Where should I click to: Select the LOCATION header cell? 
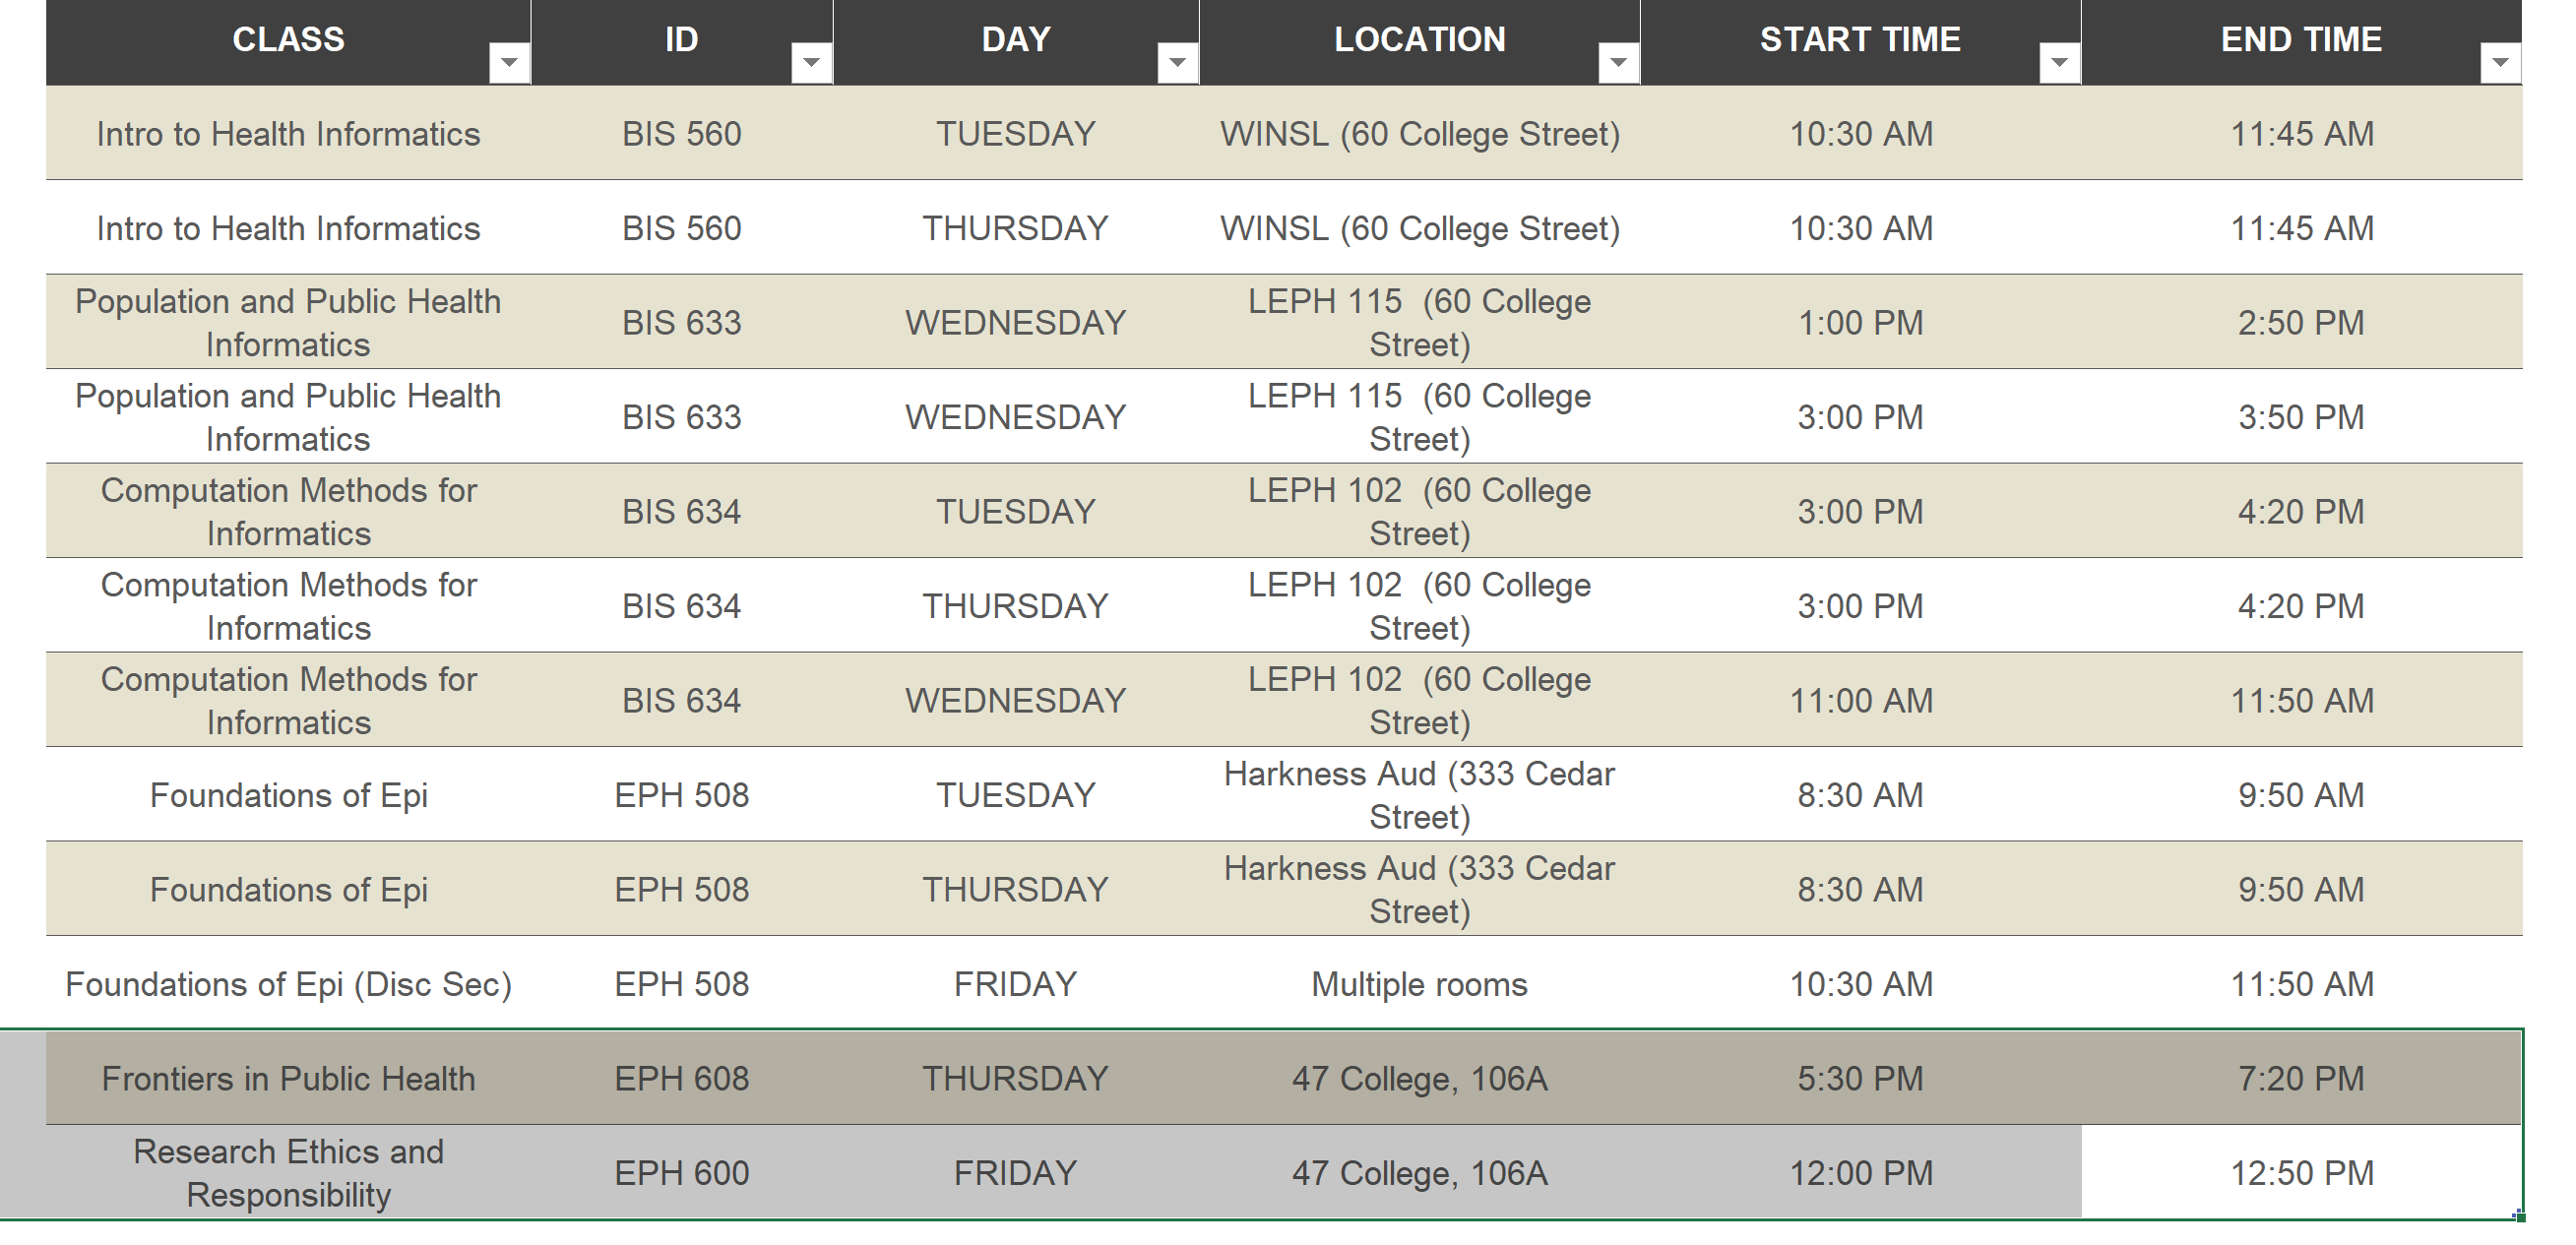click(1419, 42)
